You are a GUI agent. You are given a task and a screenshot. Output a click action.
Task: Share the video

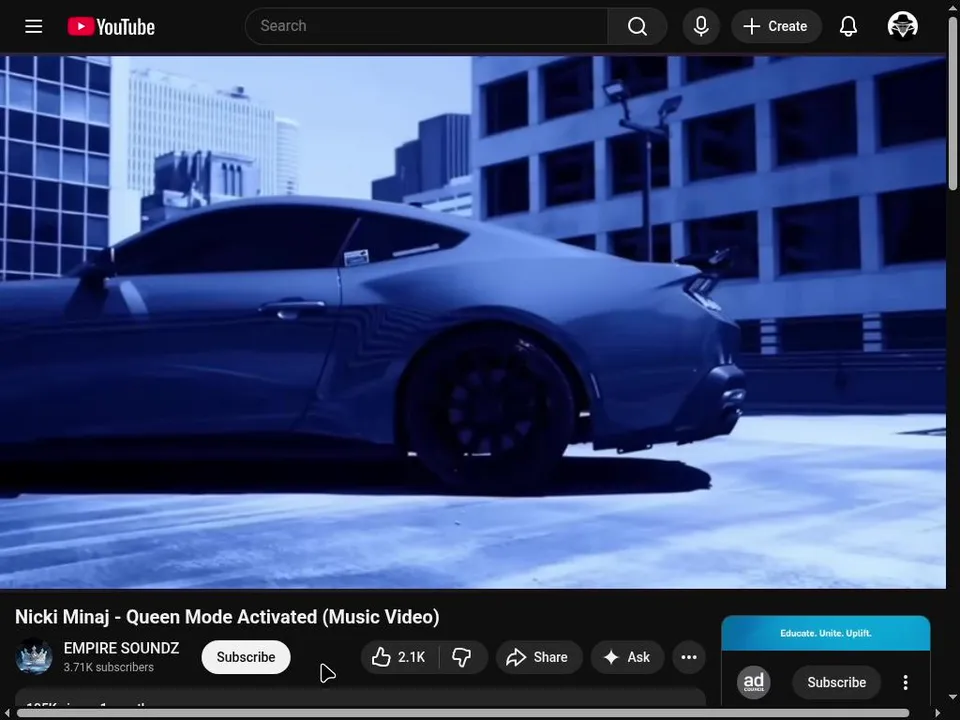coord(538,657)
